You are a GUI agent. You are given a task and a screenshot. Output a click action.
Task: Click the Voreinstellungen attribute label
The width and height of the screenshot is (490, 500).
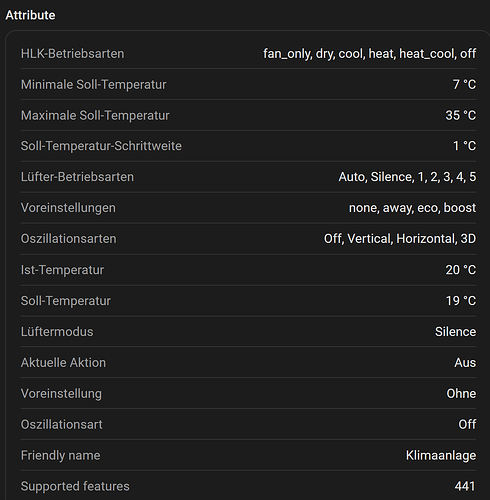pyautogui.click(x=68, y=208)
